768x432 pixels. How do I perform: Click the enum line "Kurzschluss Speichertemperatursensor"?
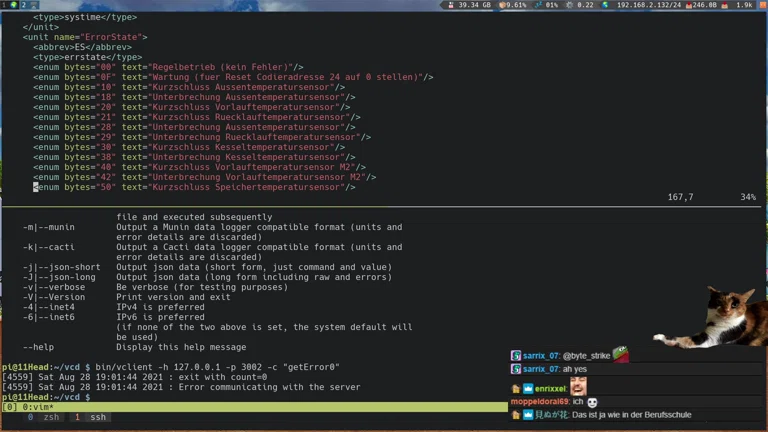pos(200,187)
